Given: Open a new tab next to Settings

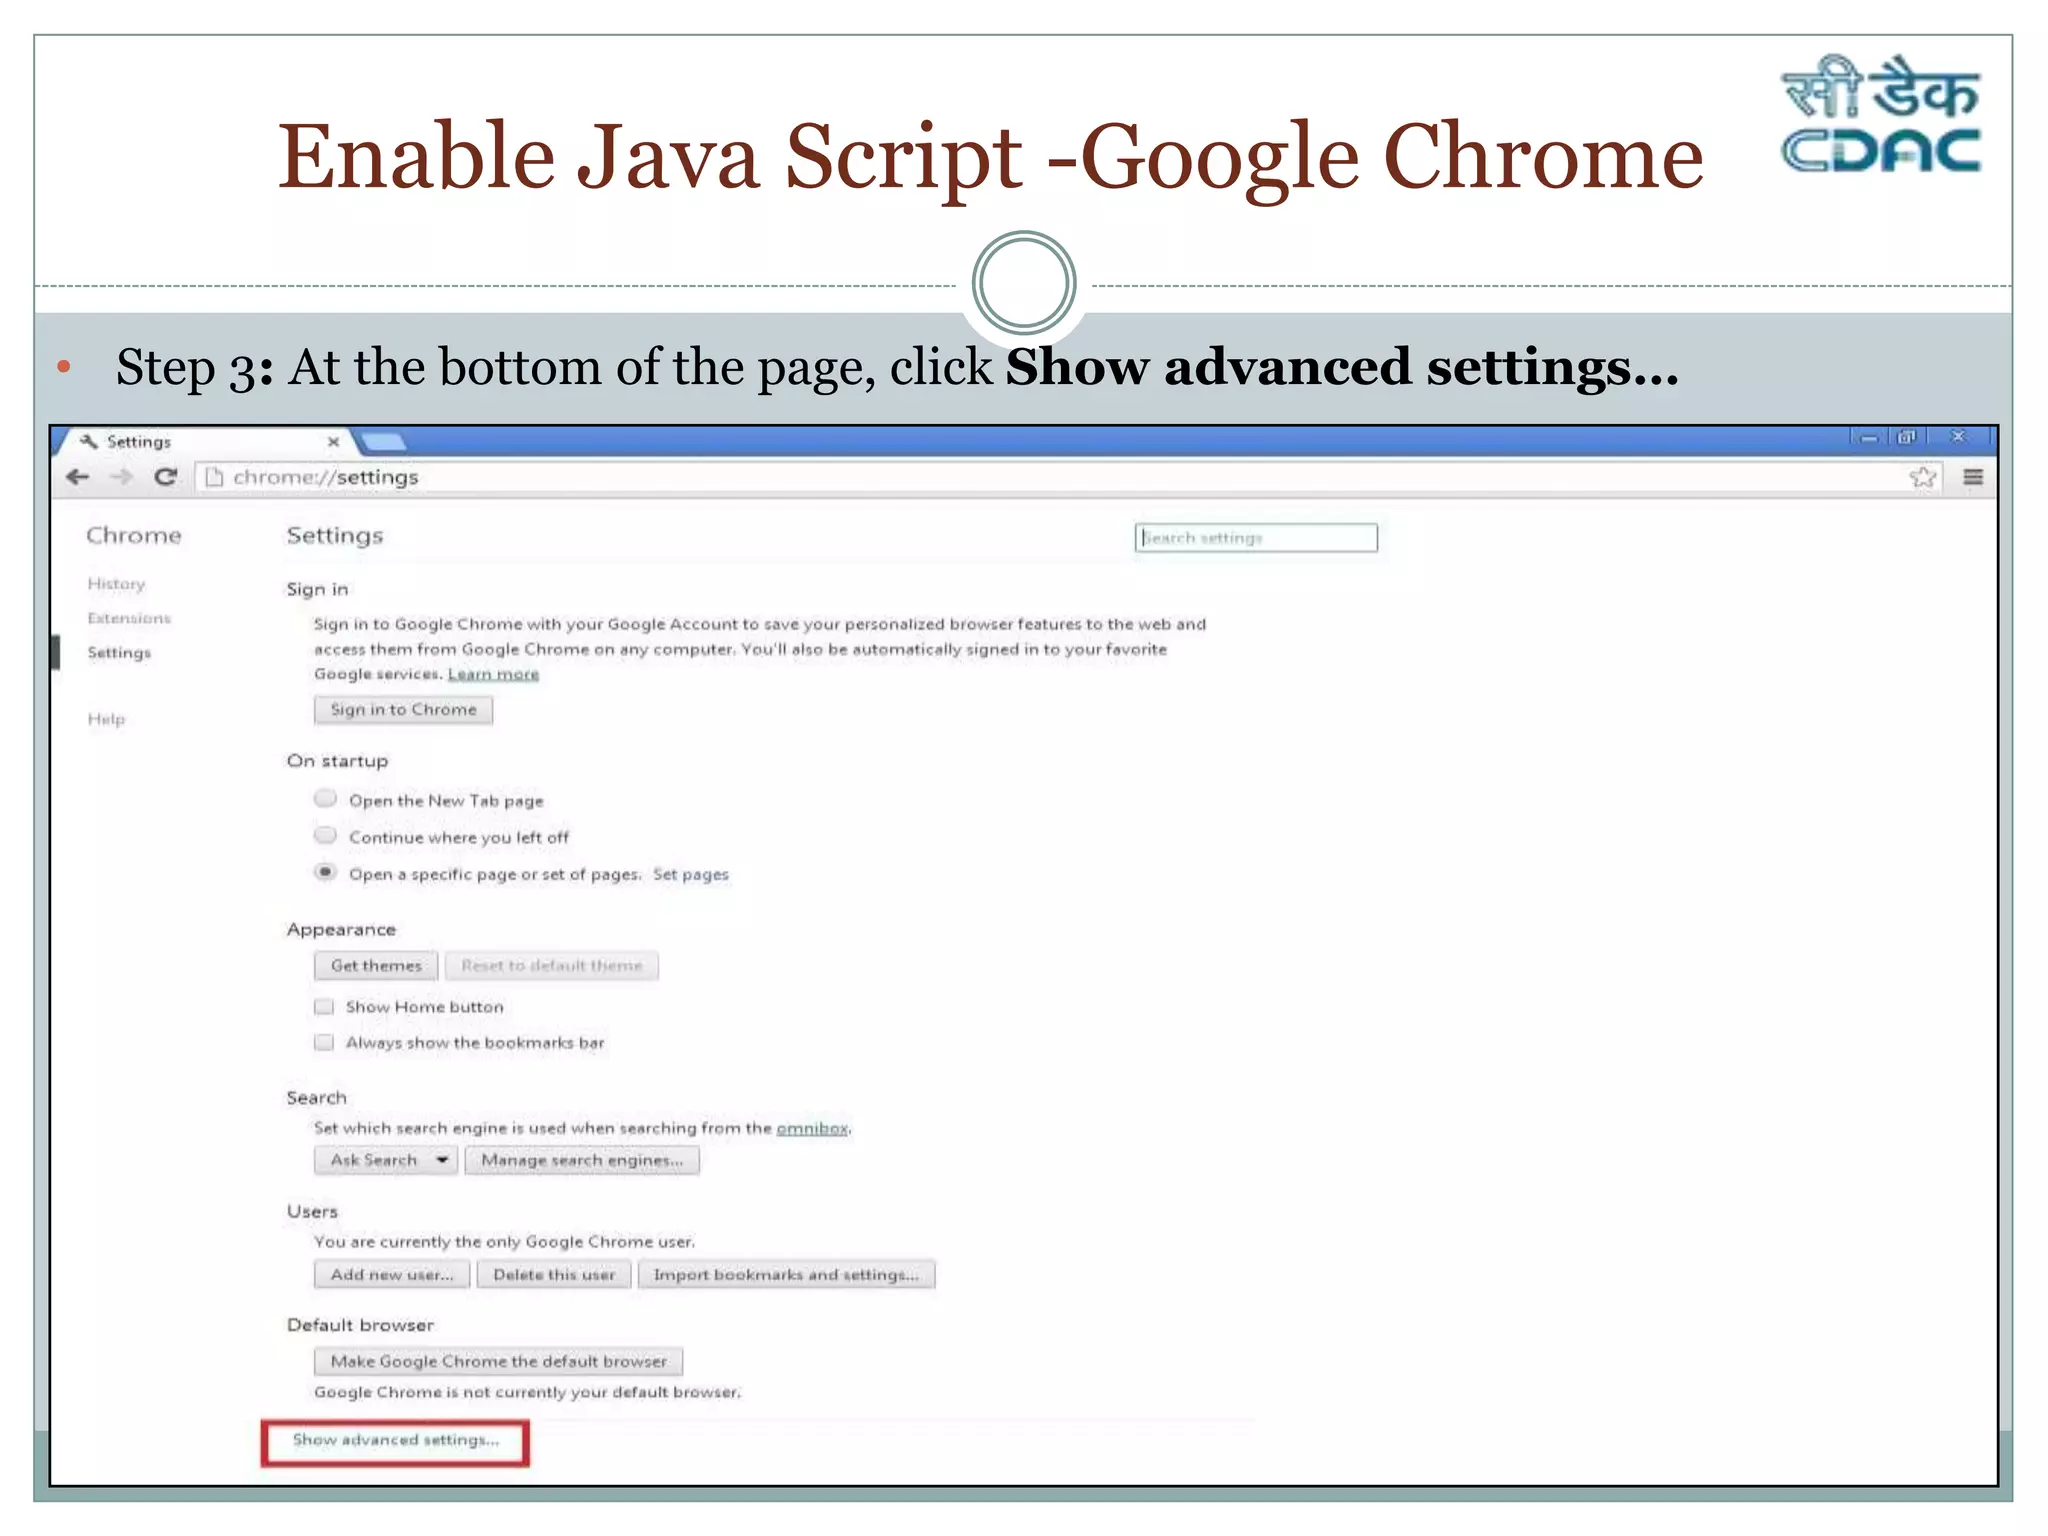Looking at the screenshot, I should (383, 442).
